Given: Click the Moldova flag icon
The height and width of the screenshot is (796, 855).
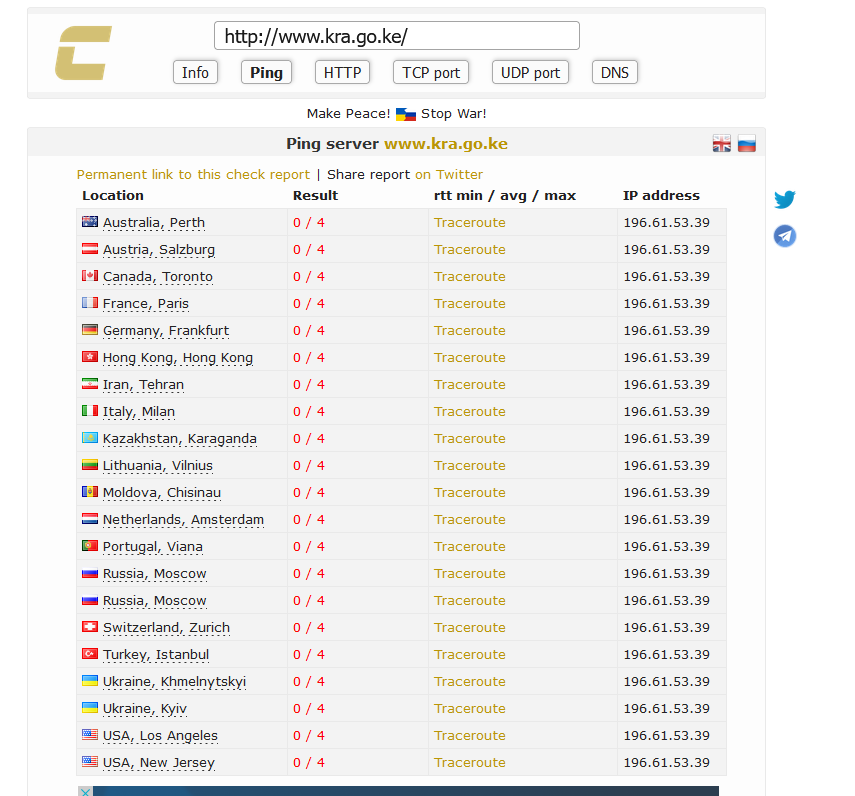Looking at the screenshot, I should pos(90,491).
